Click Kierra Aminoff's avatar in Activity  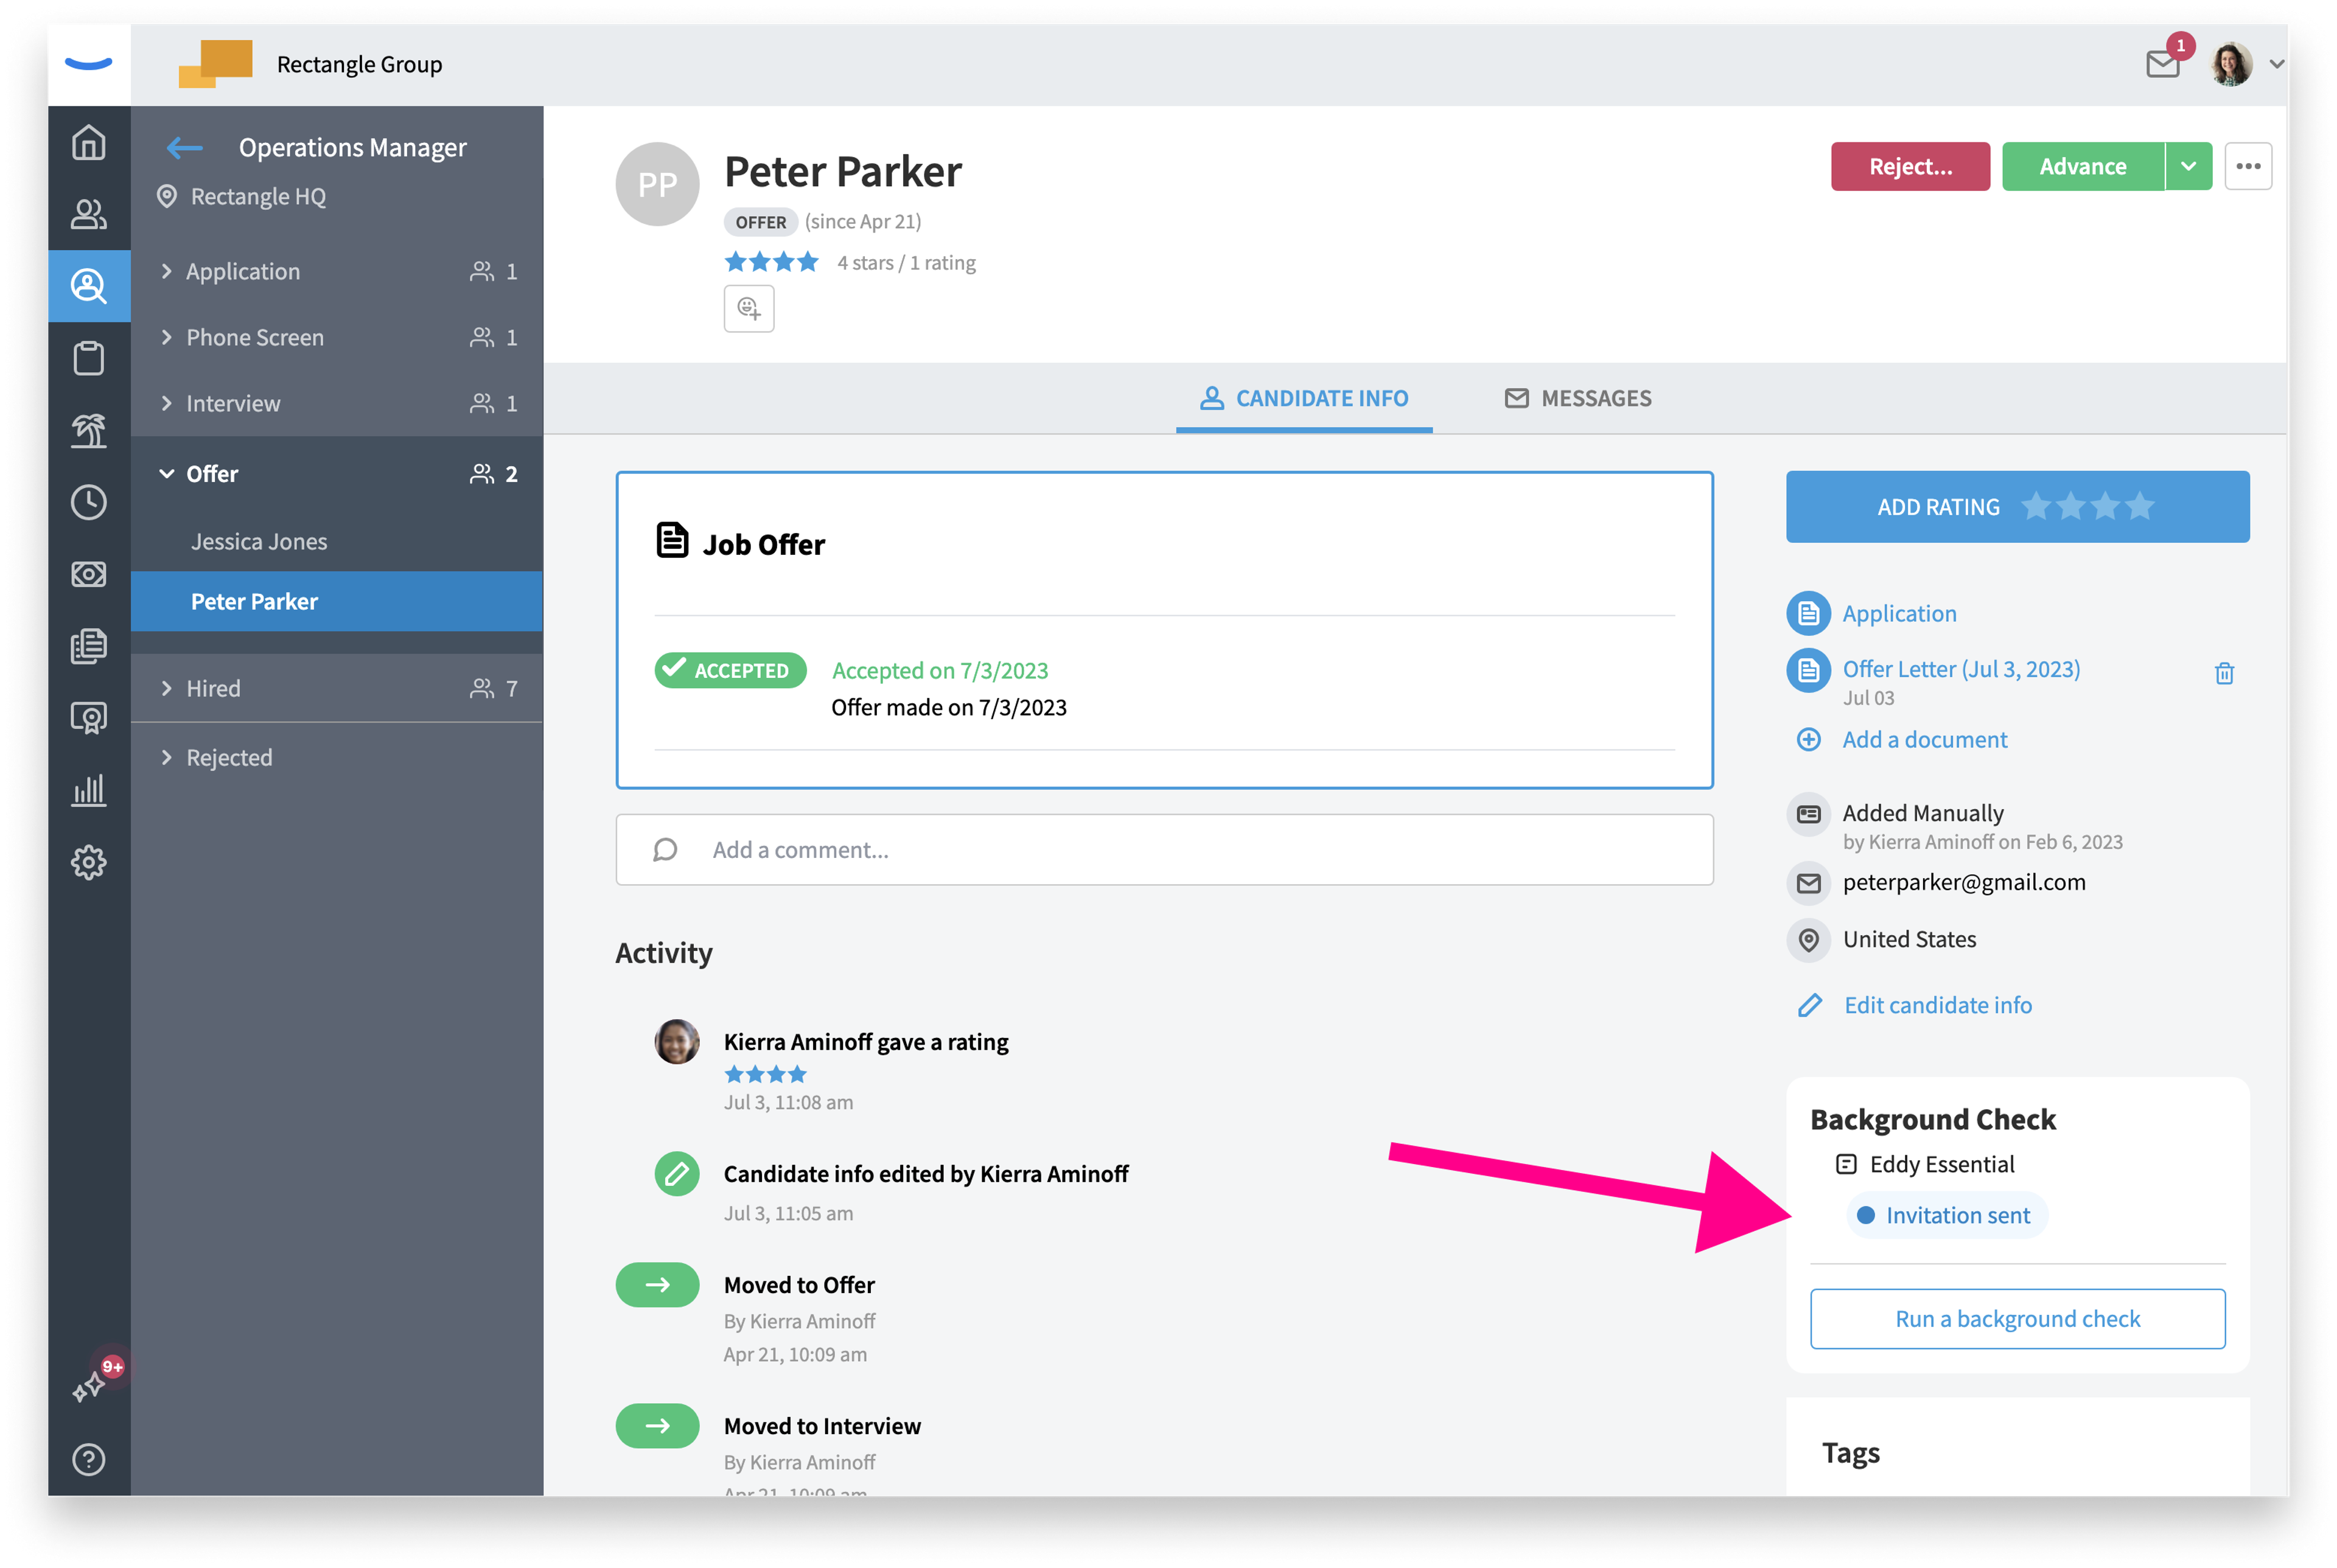[x=677, y=1042]
